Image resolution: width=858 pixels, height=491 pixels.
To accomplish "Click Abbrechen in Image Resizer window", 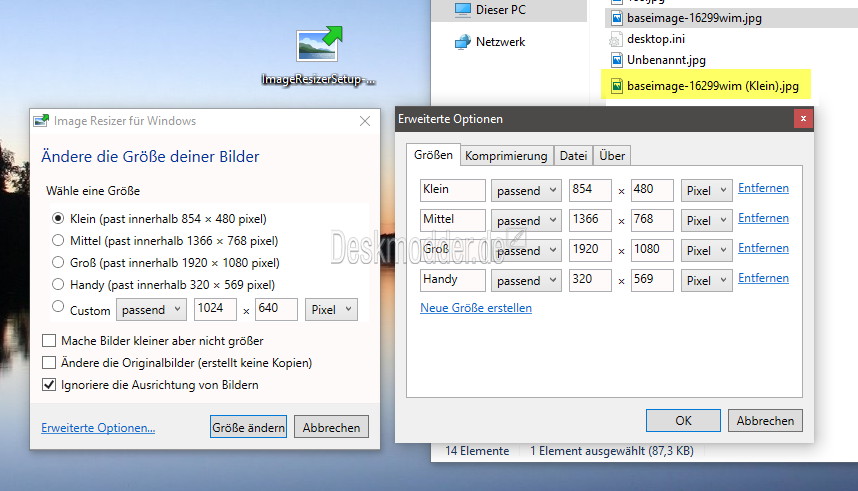I will 331,427.
